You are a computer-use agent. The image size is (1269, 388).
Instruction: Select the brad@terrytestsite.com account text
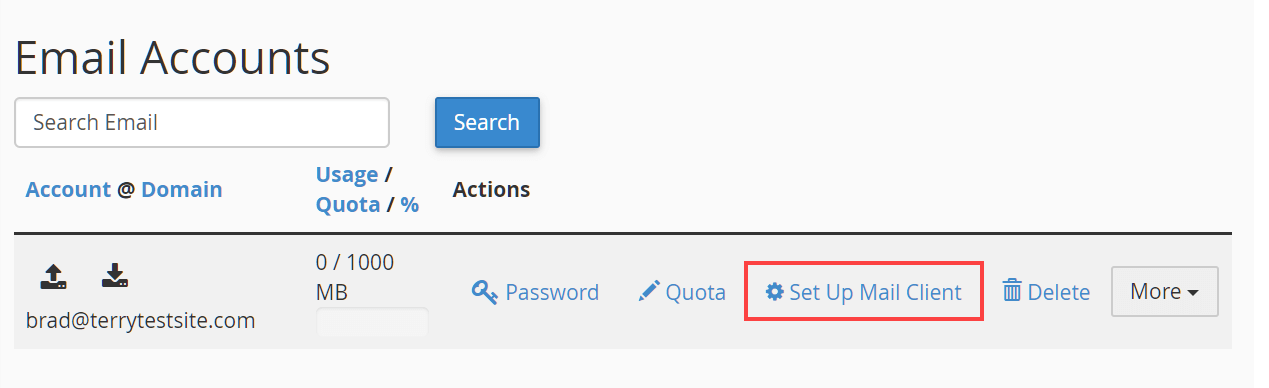tap(140, 321)
